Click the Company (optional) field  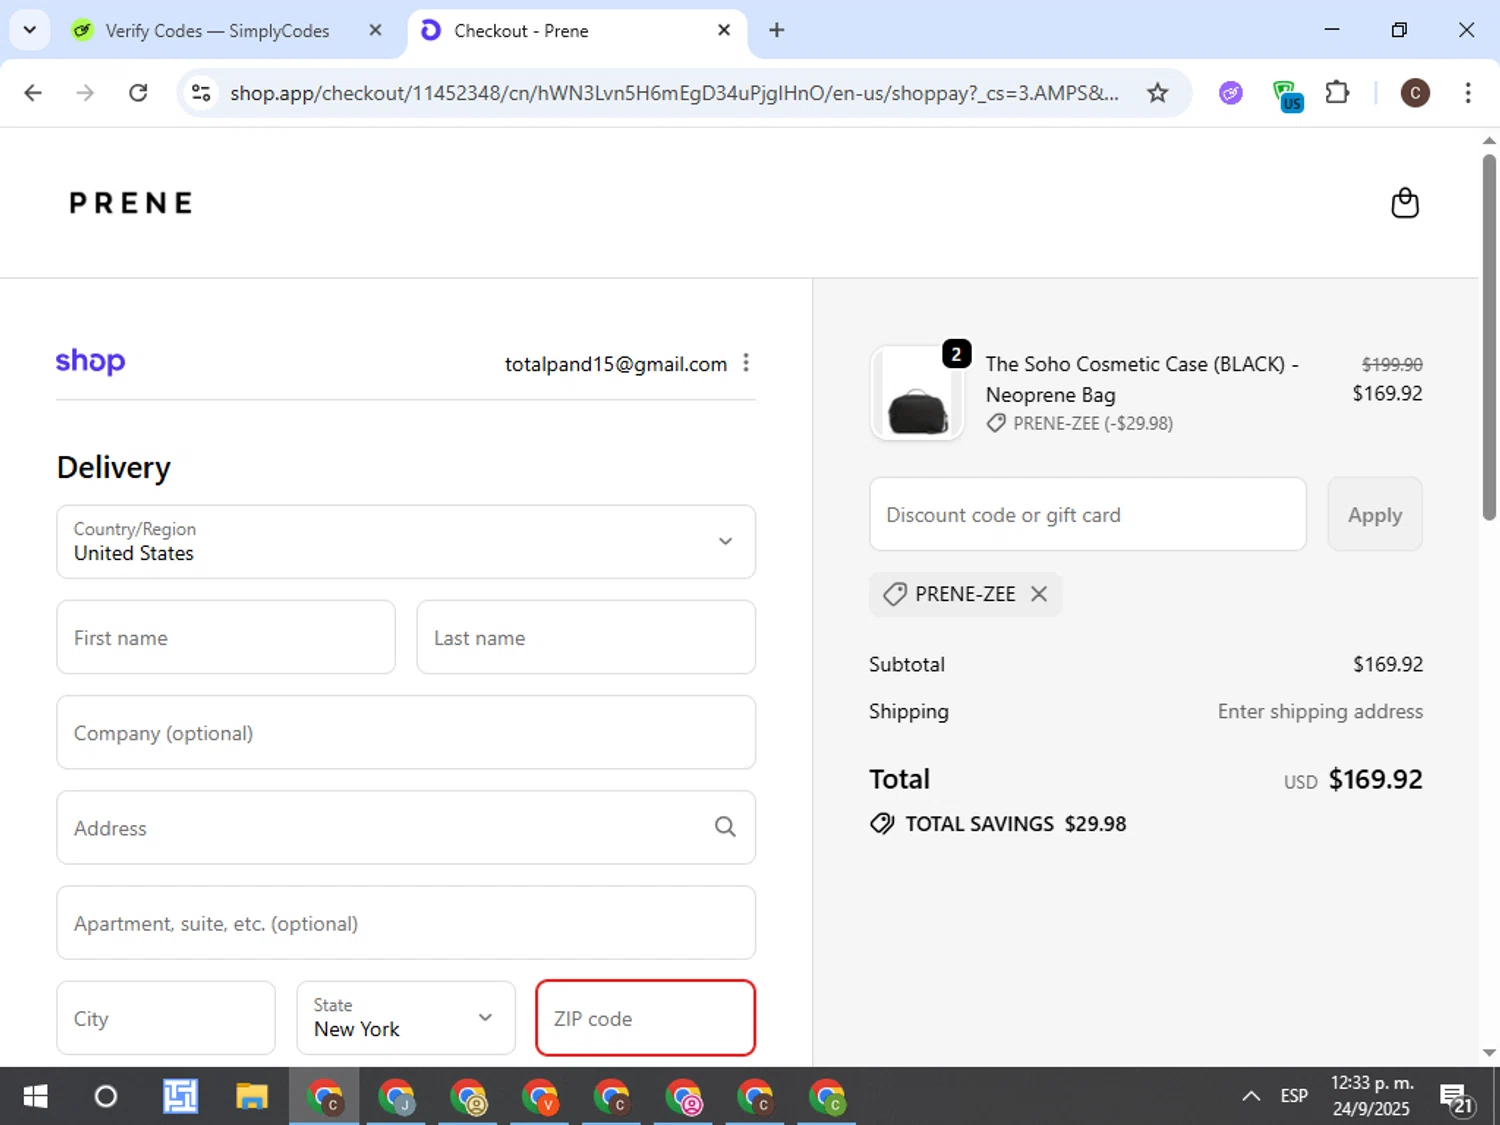406,732
